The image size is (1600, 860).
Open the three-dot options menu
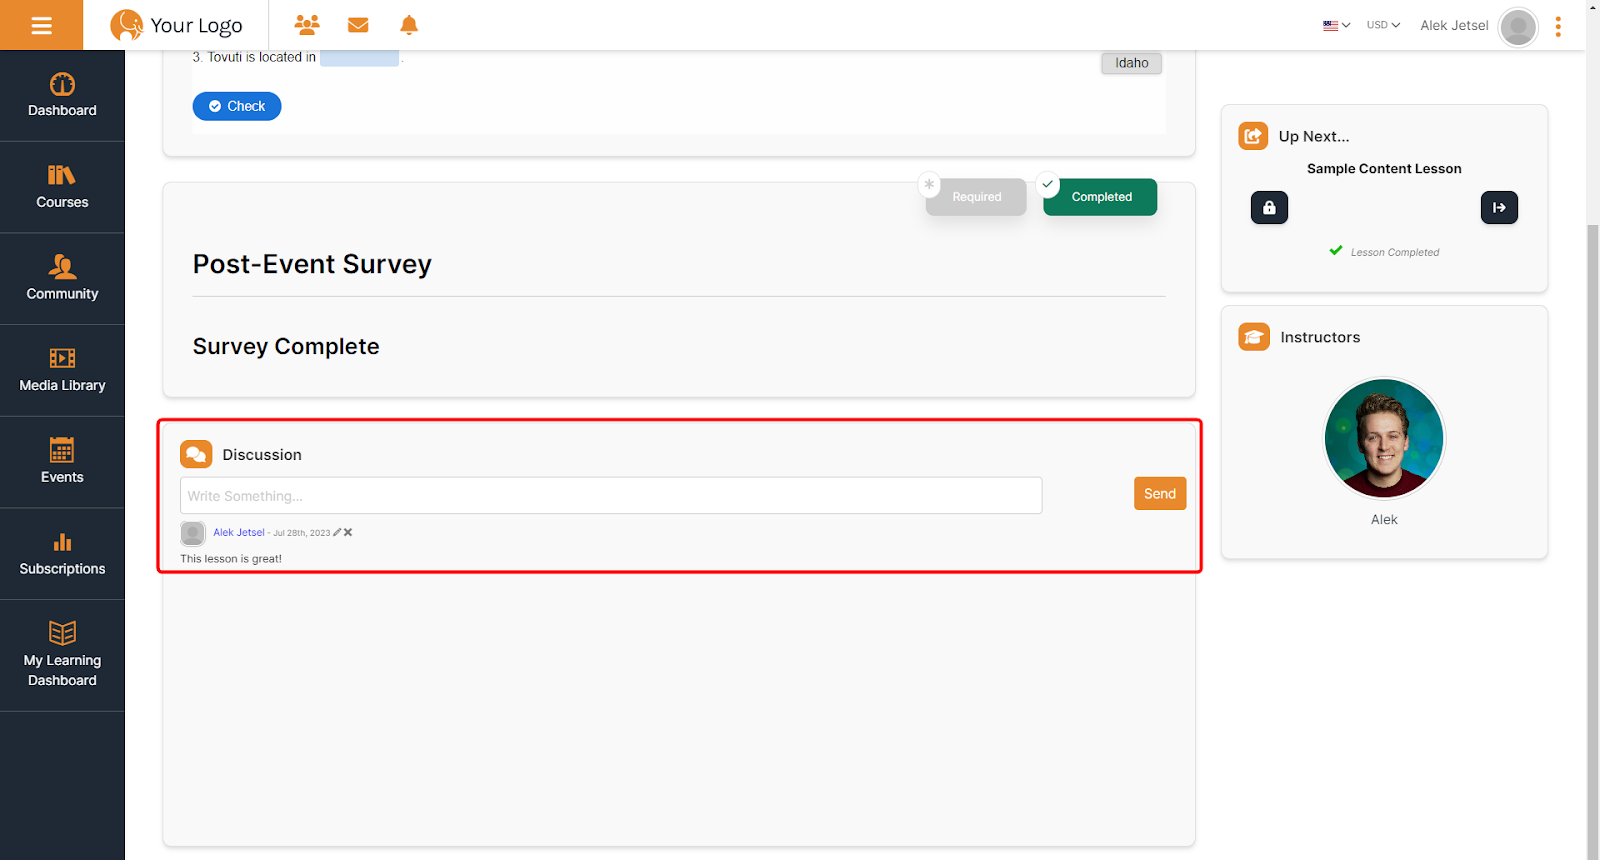click(1558, 26)
